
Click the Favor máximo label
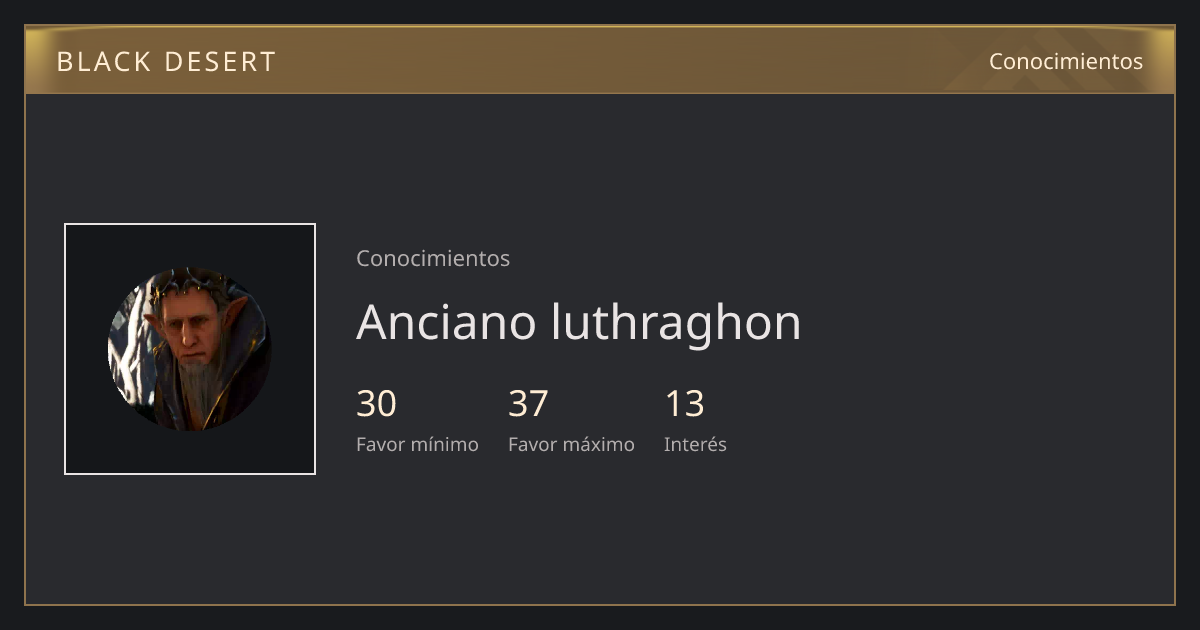point(571,444)
